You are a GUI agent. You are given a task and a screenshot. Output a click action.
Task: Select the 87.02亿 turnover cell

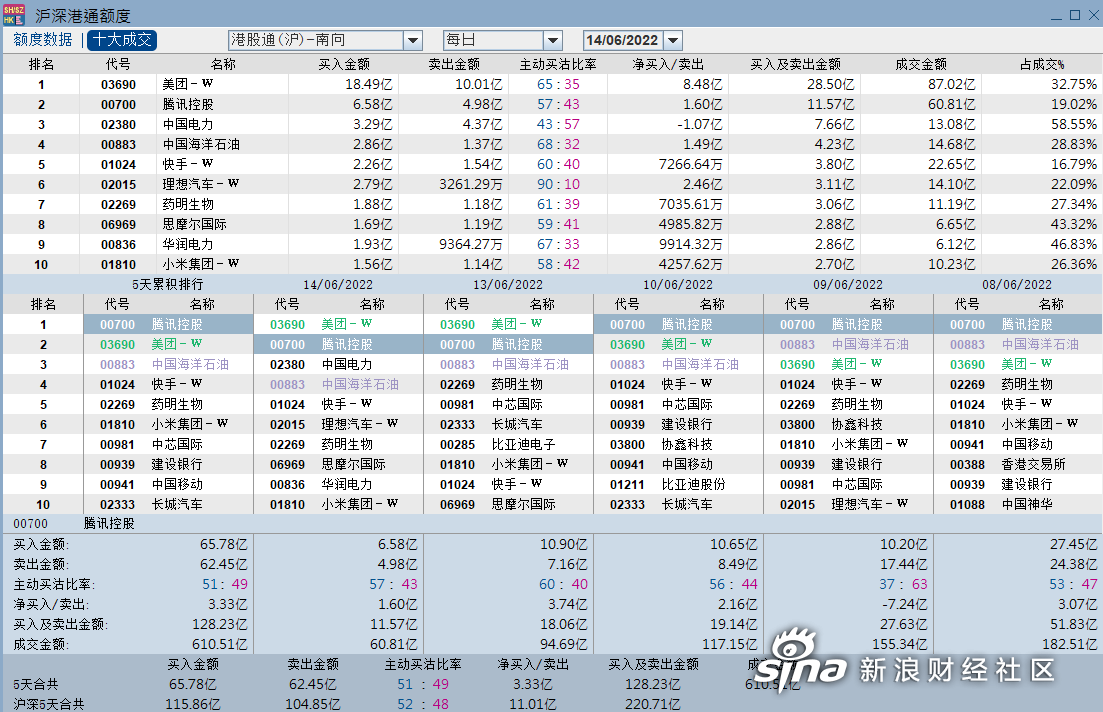pyautogui.click(x=952, y=84)
